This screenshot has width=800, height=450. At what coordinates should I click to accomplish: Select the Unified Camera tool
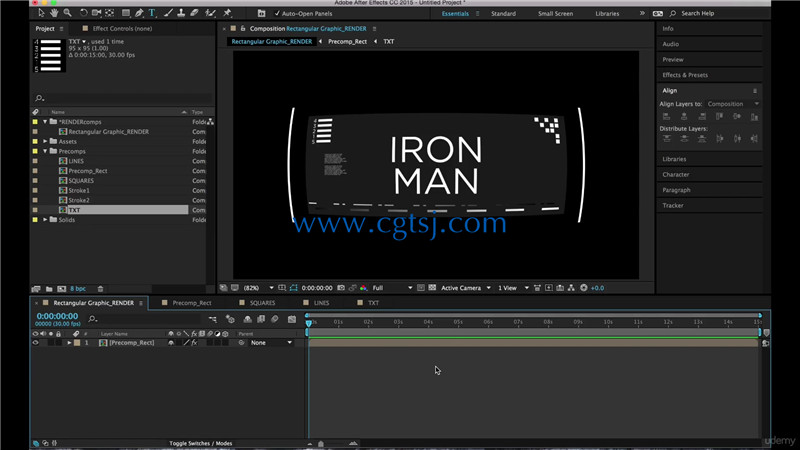(x=96, y=13)
